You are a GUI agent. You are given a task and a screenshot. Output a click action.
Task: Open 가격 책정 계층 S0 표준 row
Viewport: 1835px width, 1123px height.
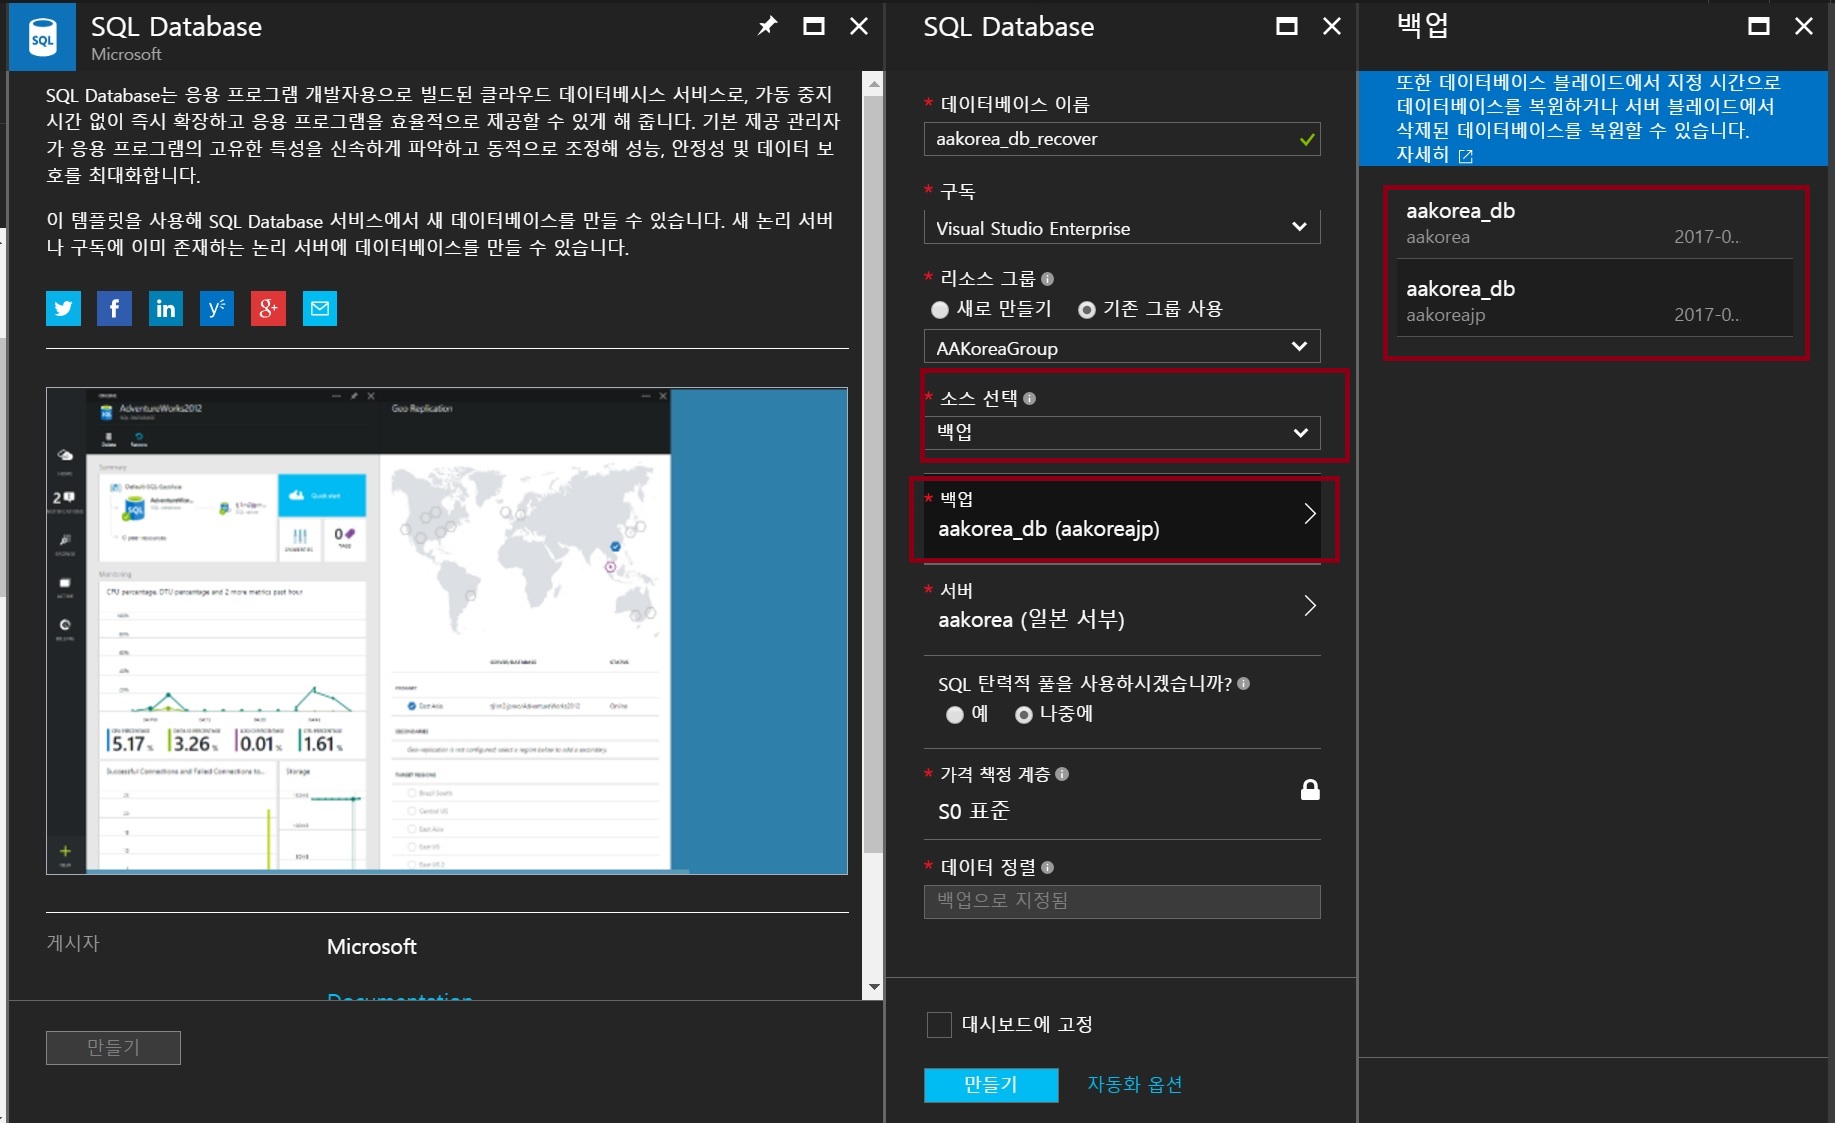(x=1122, y=793)
